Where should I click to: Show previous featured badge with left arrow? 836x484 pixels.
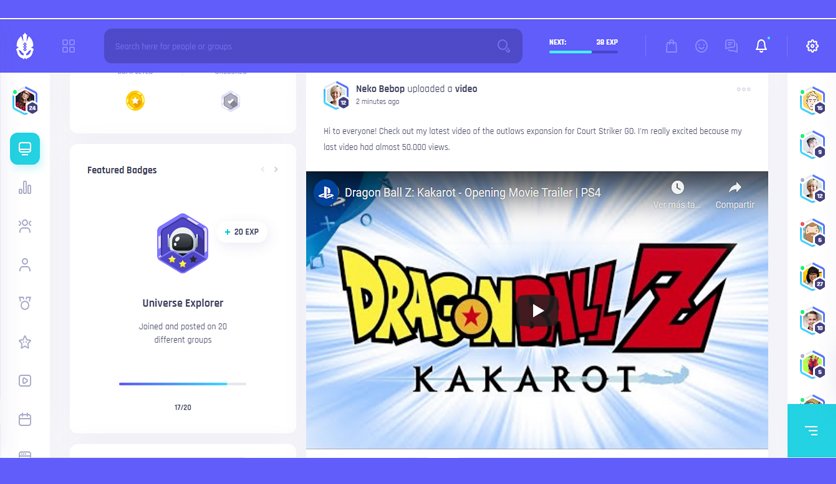(x=262, y=170)
